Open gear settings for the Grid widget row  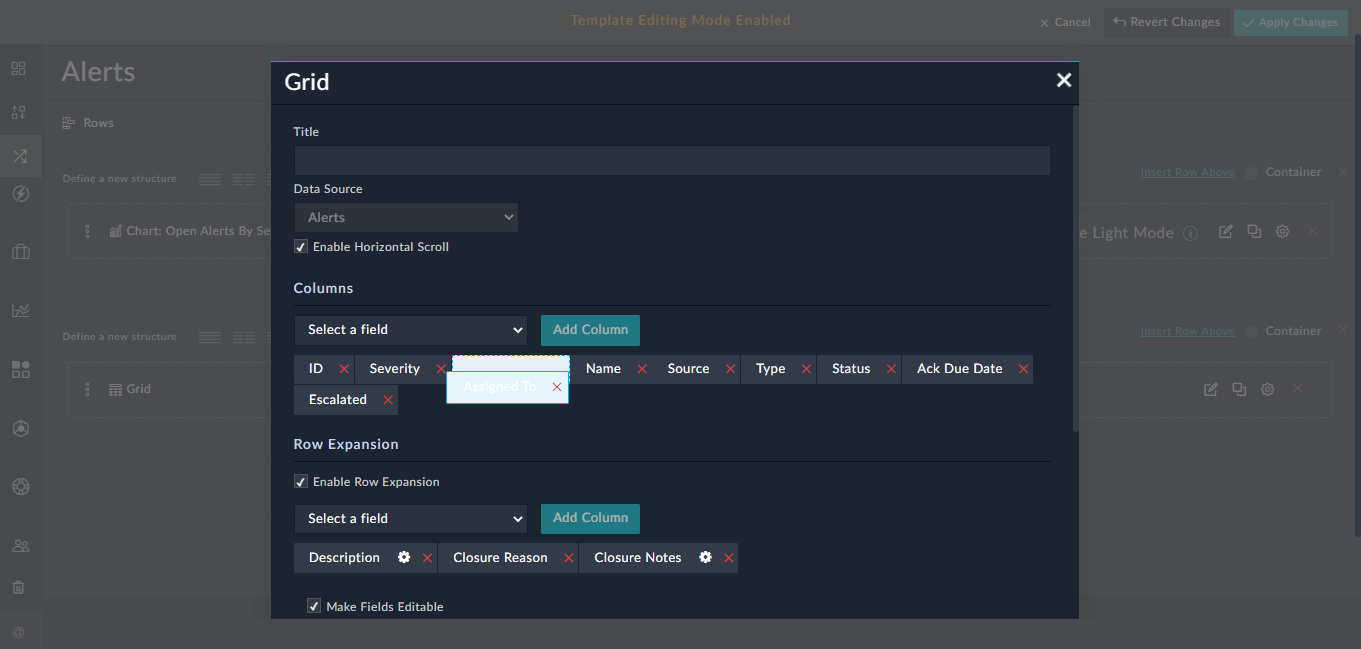(x=1267, y=389)
